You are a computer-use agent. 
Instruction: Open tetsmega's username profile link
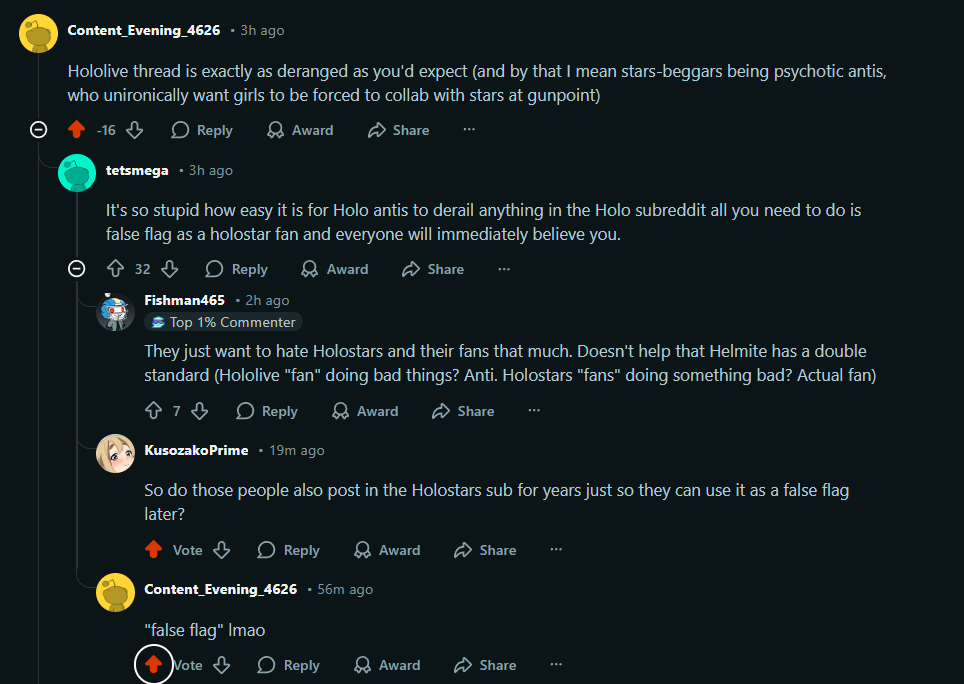137,170
